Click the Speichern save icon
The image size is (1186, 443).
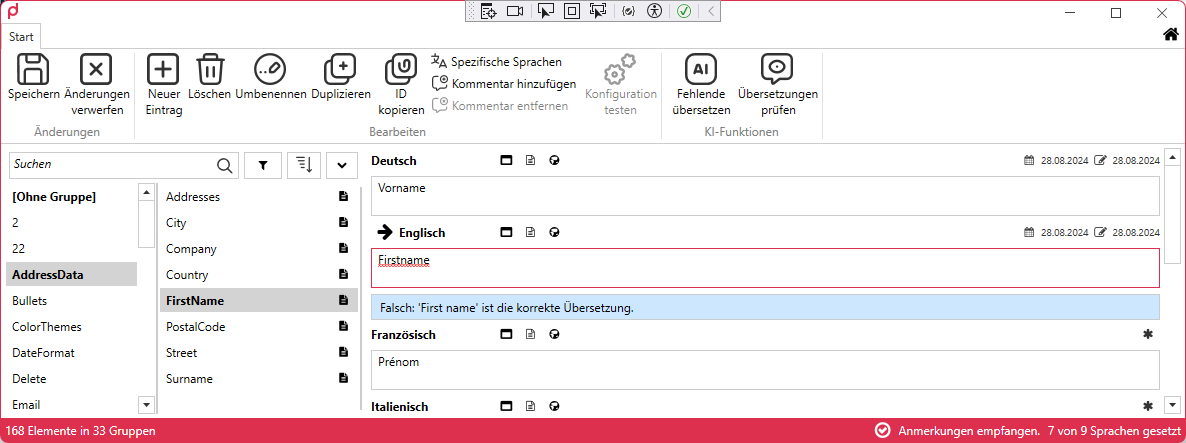tap(33, 70)
